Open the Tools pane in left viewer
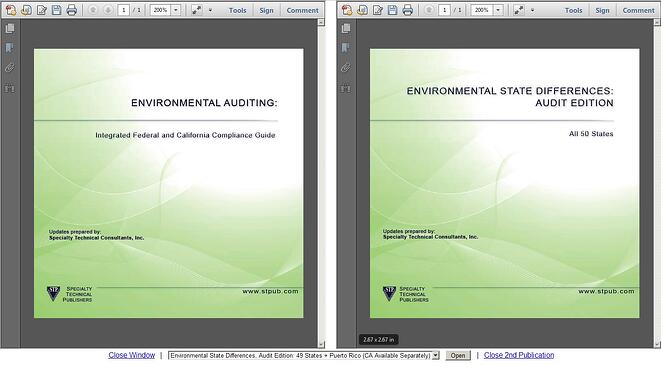Screen dimensions: 661x365 pyautogui.click(x=238, y=10)
